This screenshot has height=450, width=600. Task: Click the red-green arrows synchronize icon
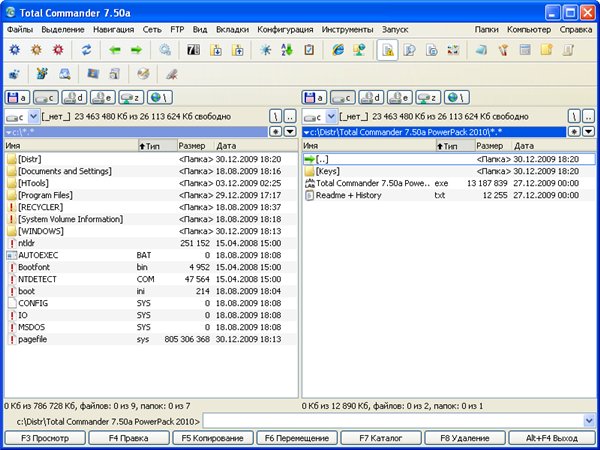tap(453, 50)
